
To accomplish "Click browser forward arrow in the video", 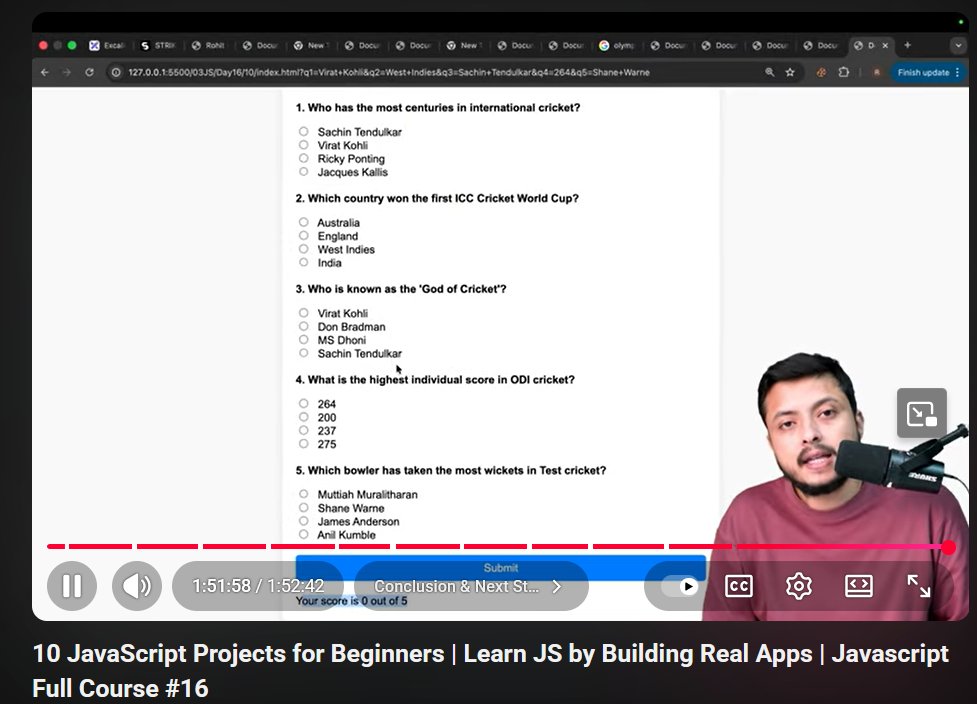I will [x=66, y=72].
